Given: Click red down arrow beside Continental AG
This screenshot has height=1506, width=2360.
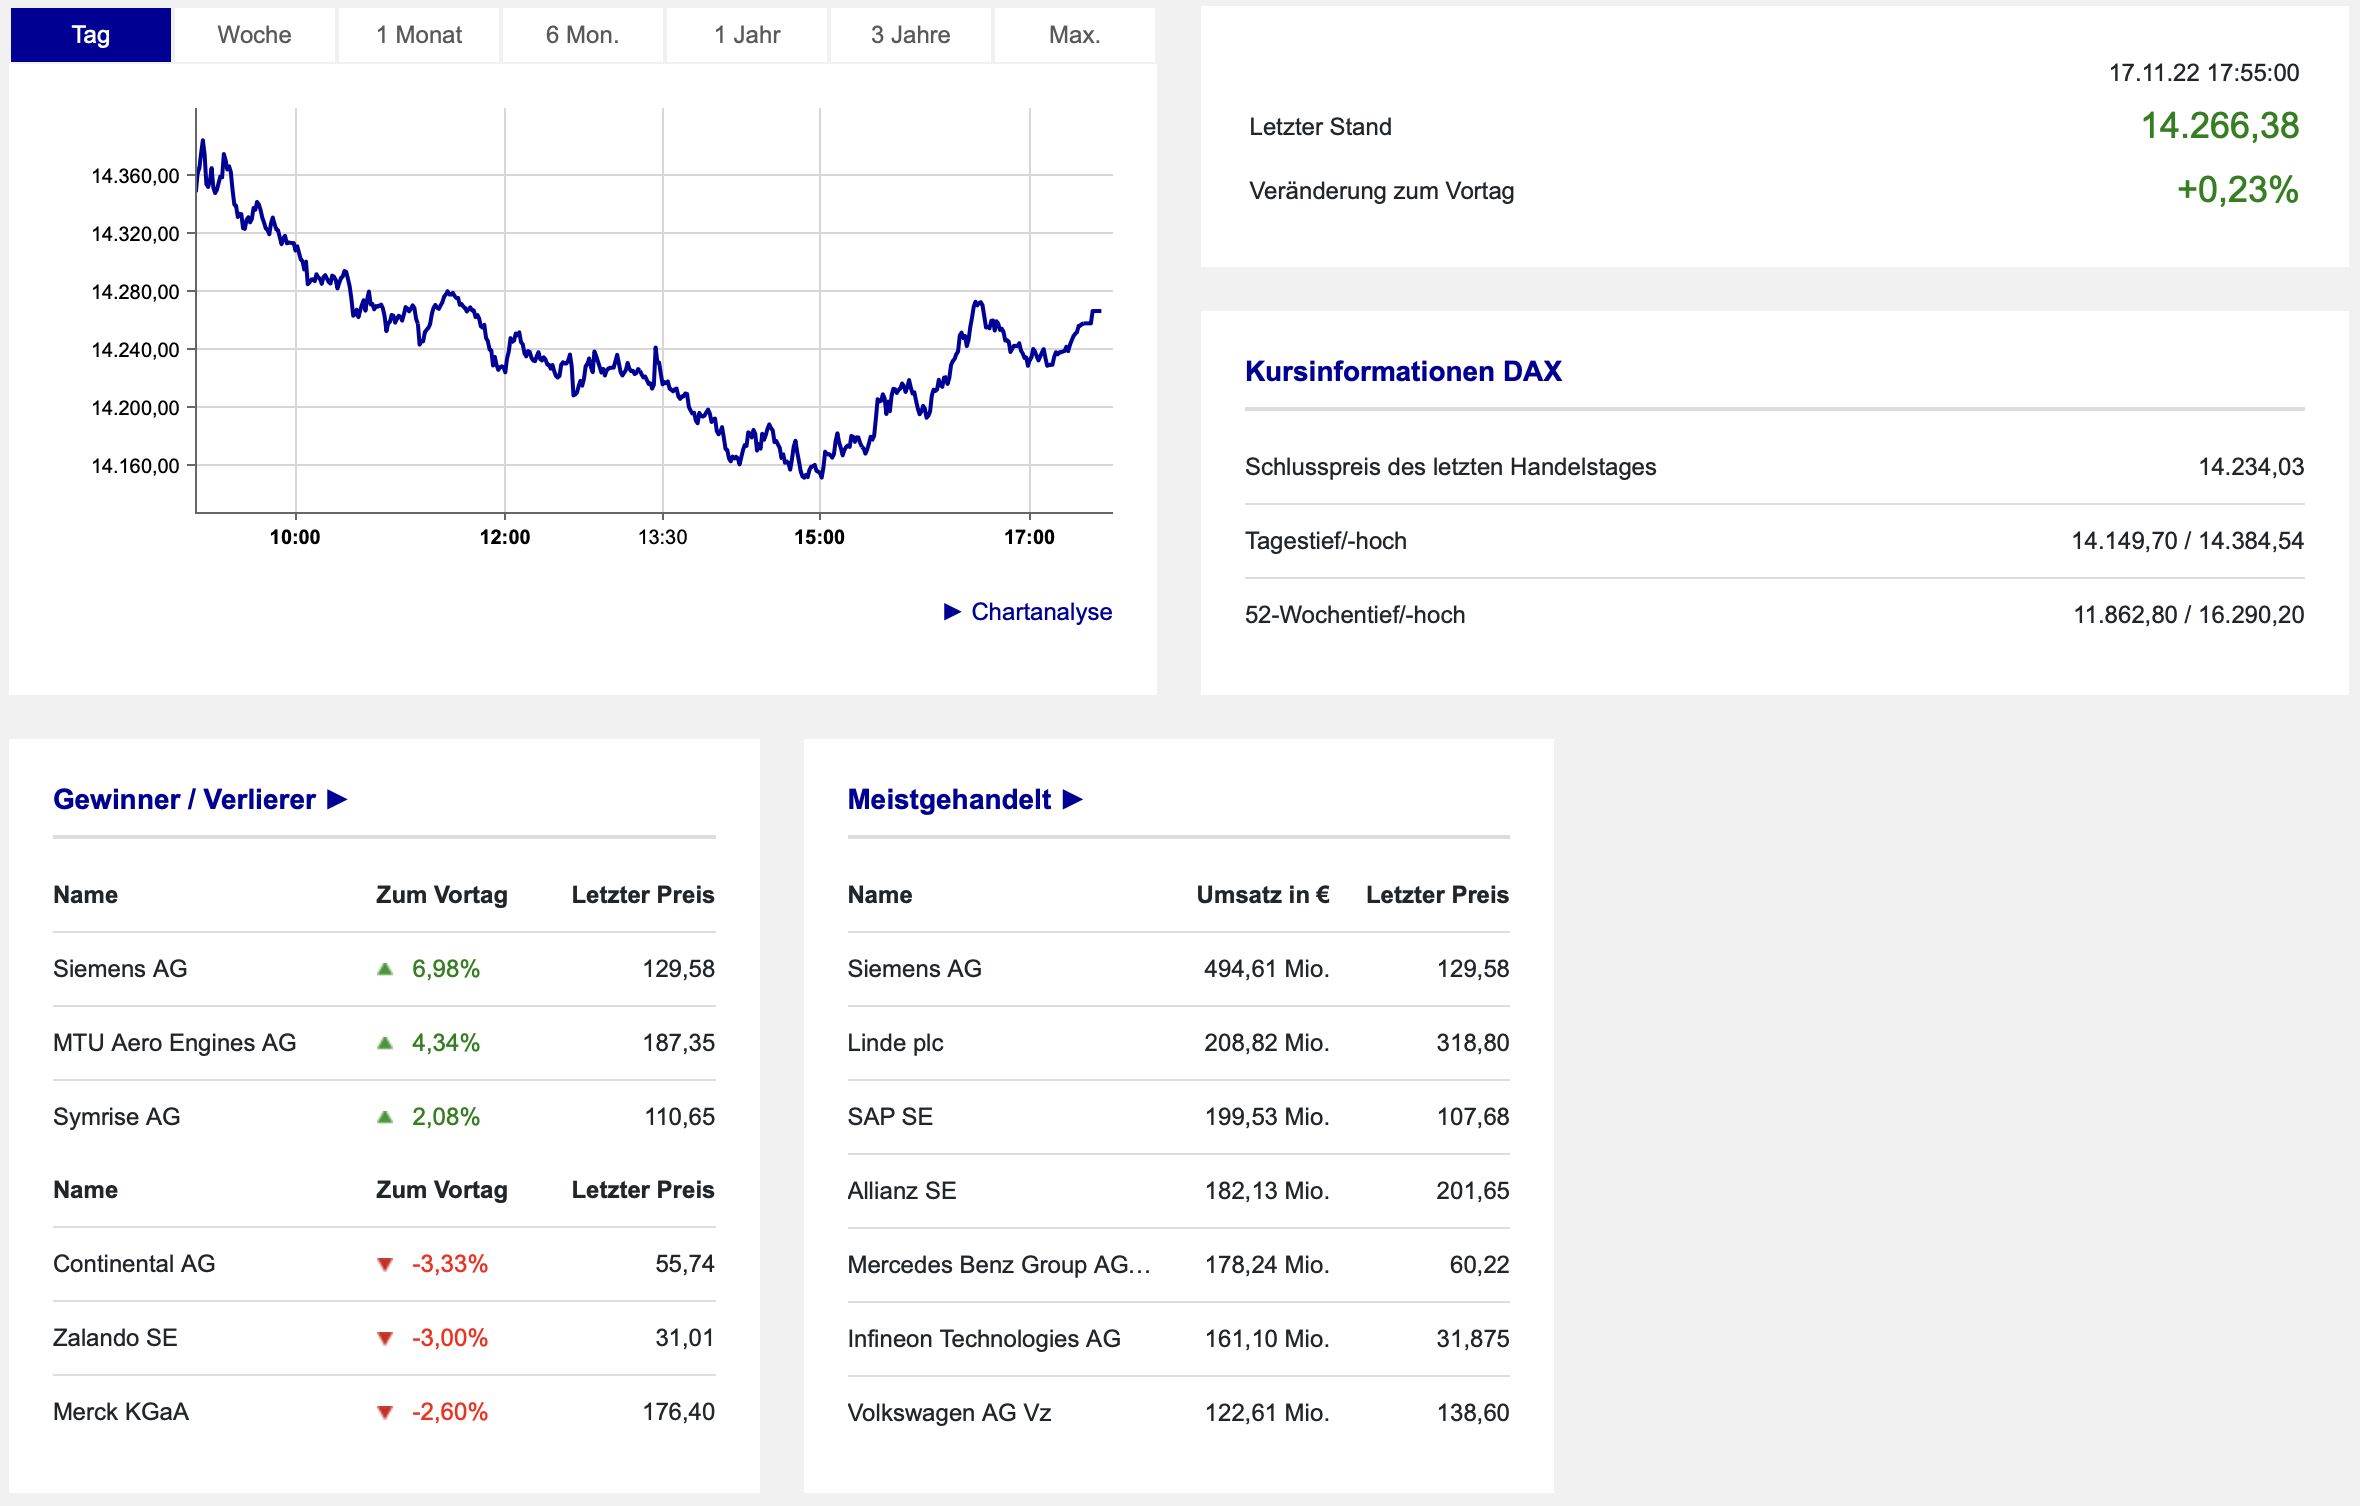Looking at the screenshot, I should point(385,1265).
